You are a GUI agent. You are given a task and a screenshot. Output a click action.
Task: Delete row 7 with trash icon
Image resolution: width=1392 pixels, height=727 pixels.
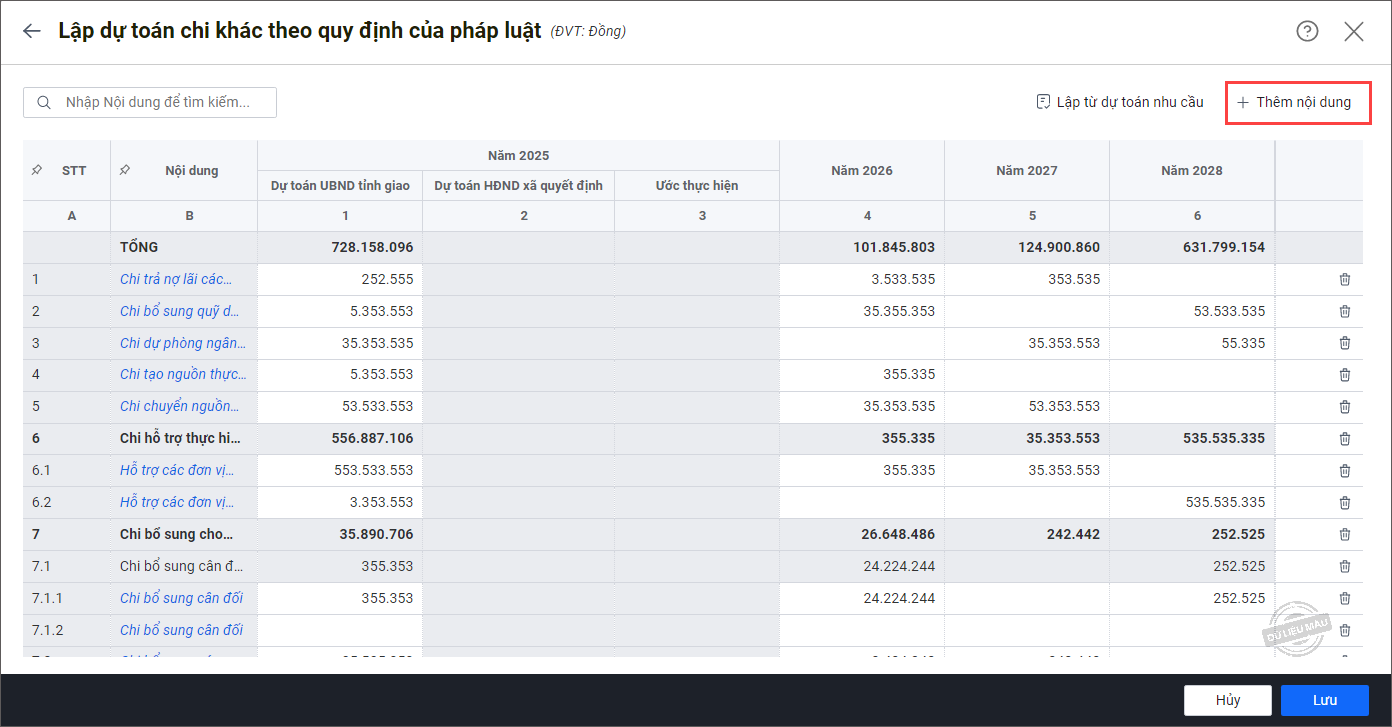(x=1345, y=534)
